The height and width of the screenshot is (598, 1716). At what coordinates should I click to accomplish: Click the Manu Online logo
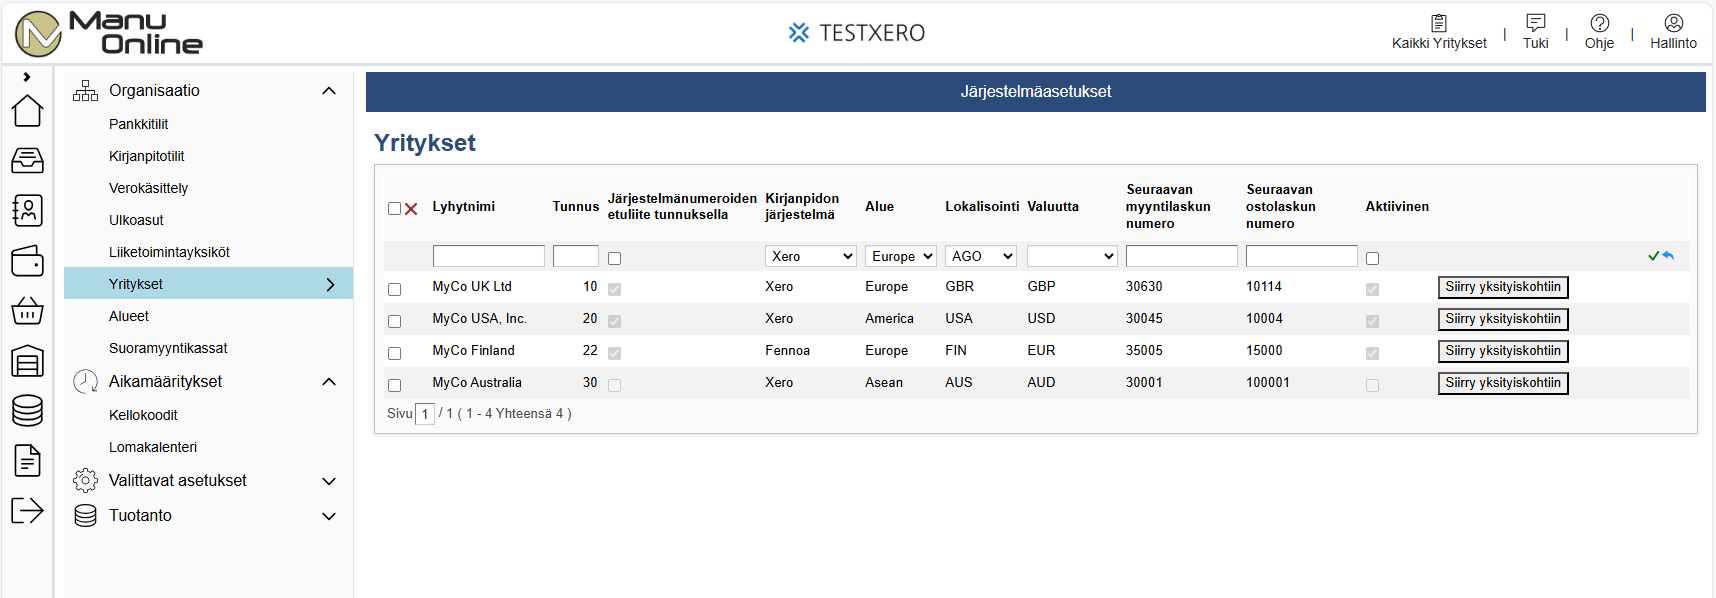click(x=108, y=33)
